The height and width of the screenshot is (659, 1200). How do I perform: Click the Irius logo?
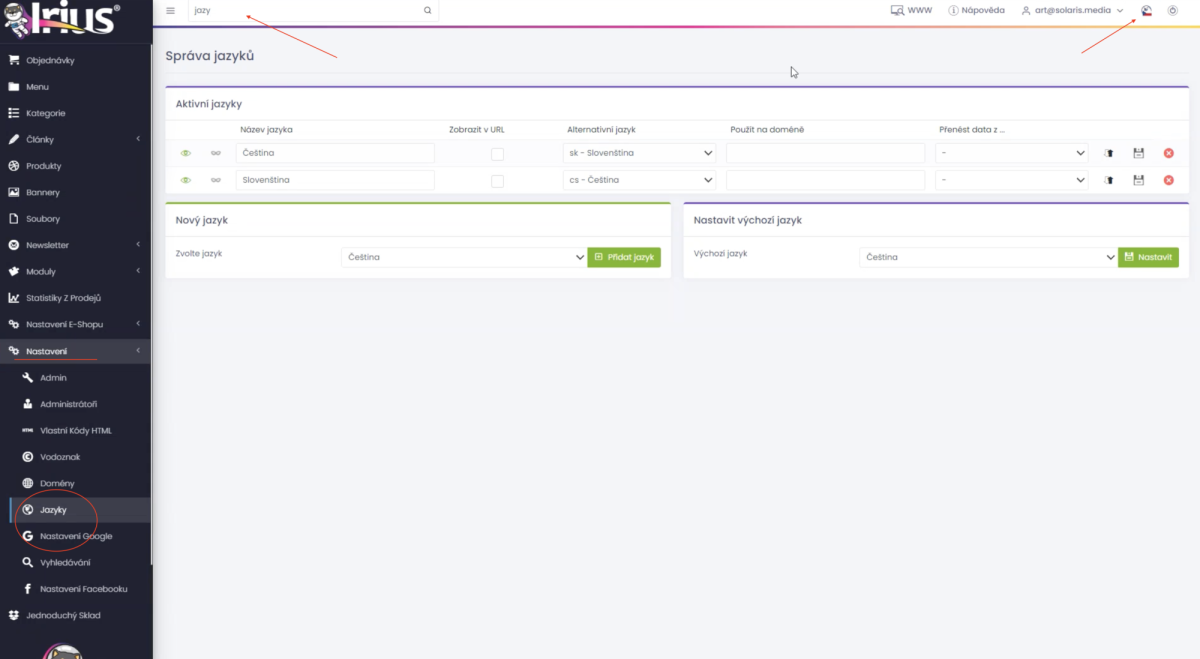tap(62, 19)
